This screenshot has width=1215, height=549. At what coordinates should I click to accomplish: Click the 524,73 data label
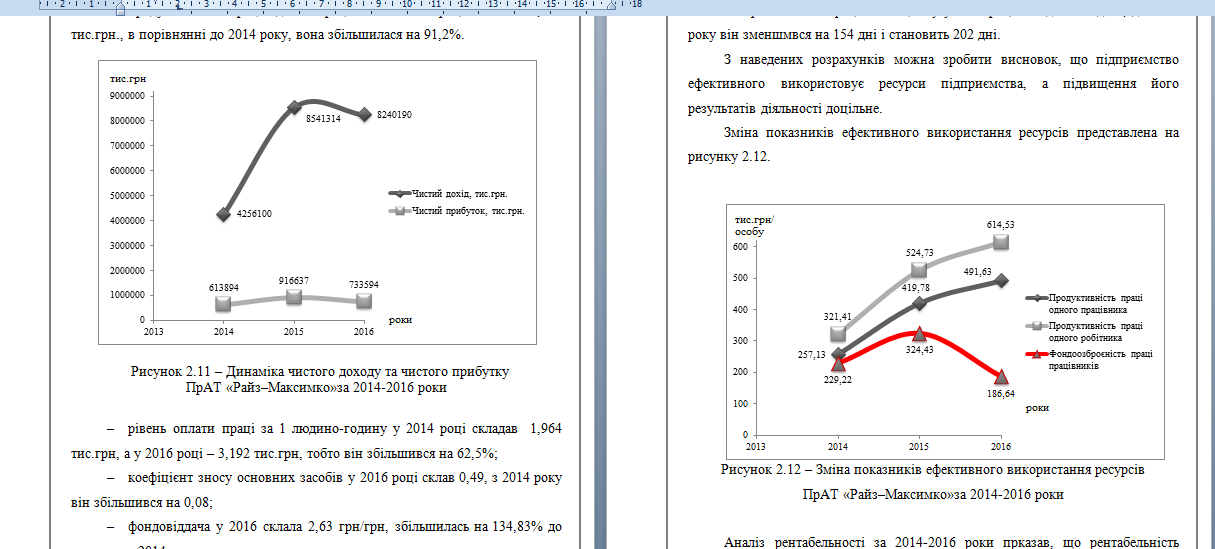(919, 252)
